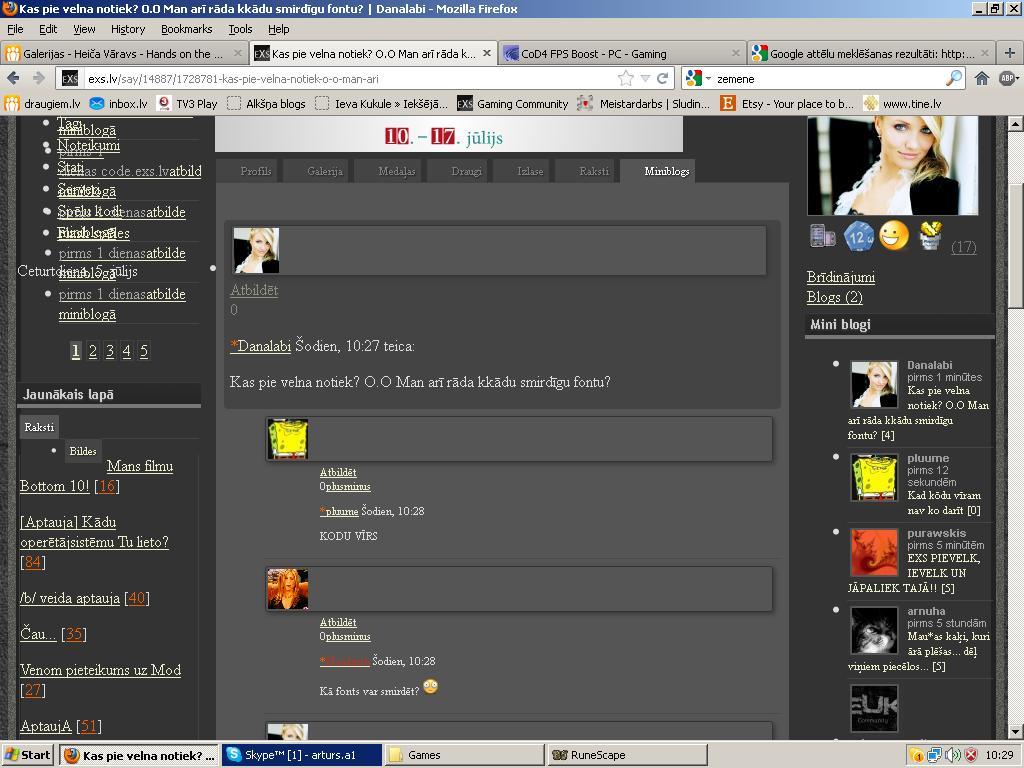Click the search magnifier icon
This screenshot has width=1024, height=768.
pos(953,78)
